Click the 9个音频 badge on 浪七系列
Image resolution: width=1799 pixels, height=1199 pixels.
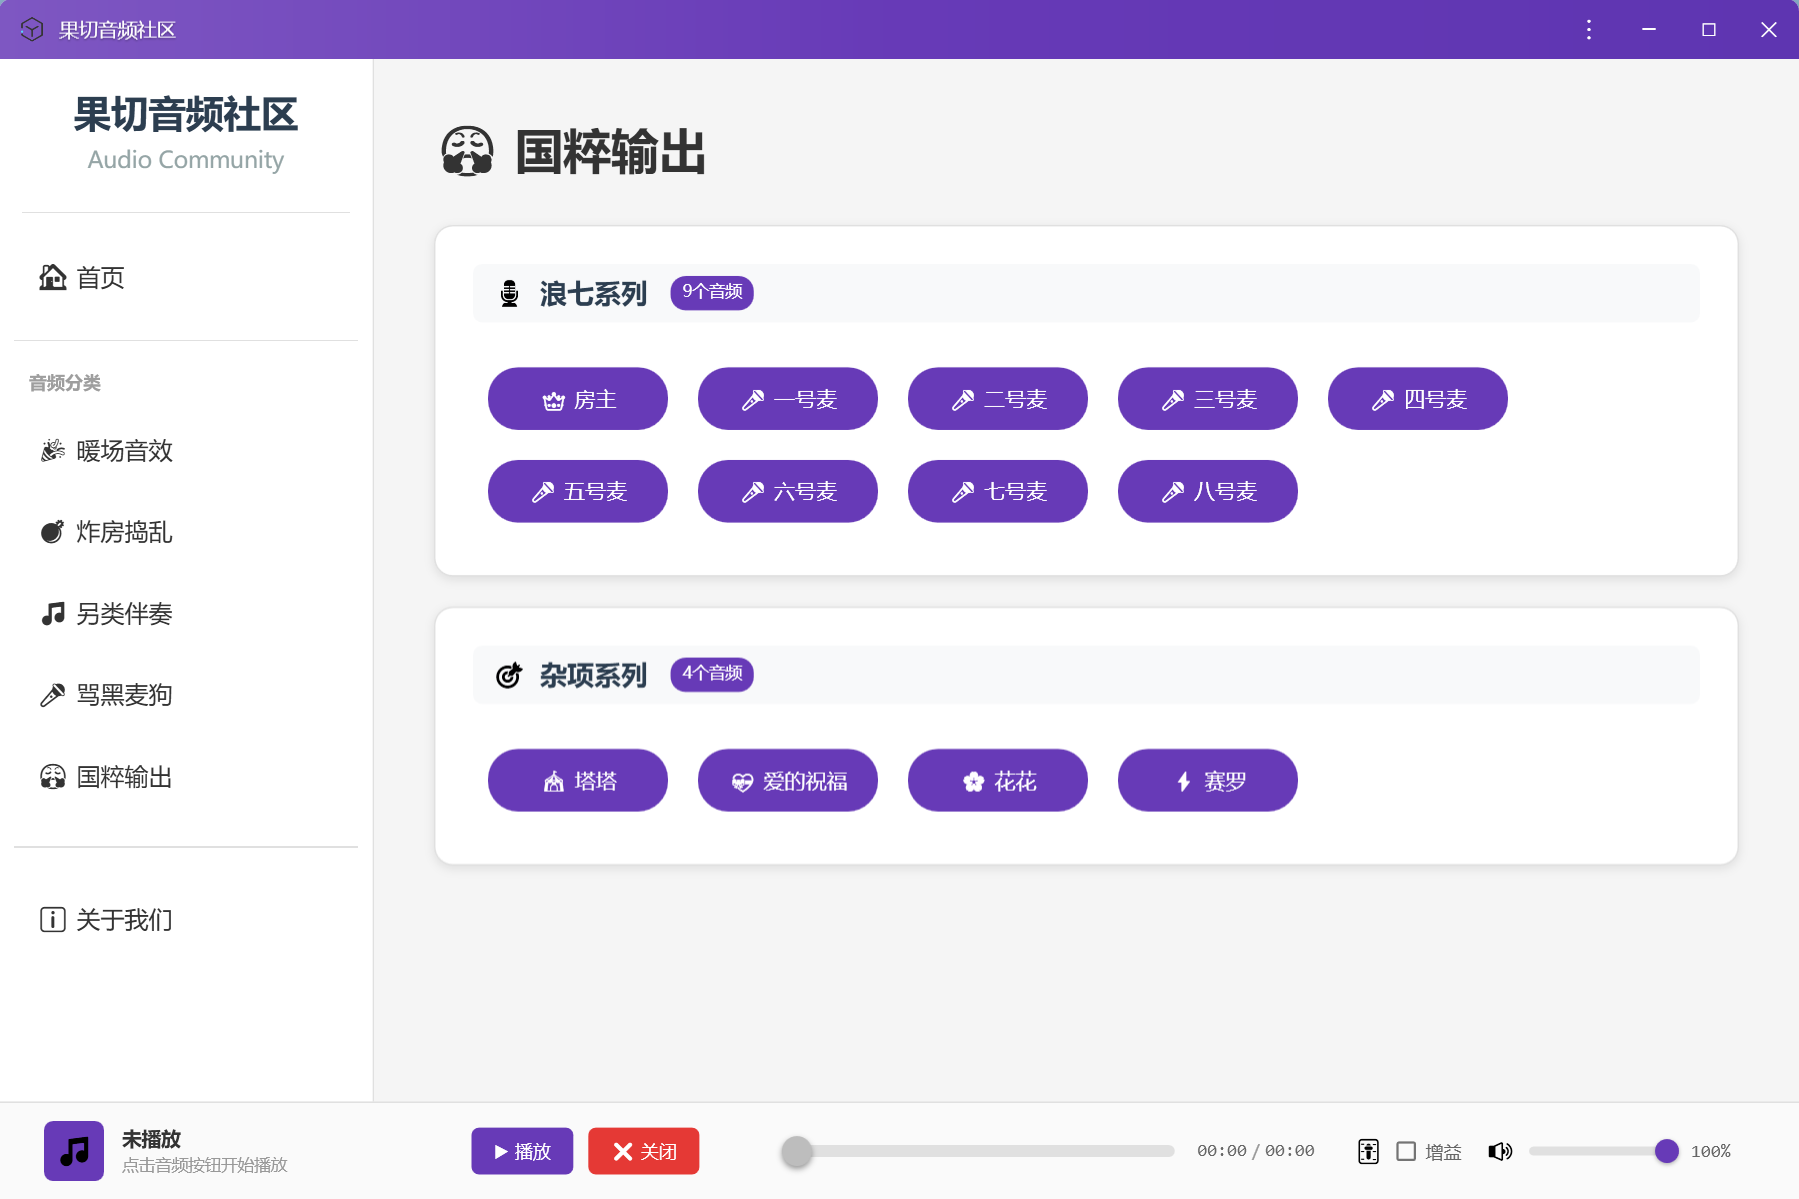711,292
